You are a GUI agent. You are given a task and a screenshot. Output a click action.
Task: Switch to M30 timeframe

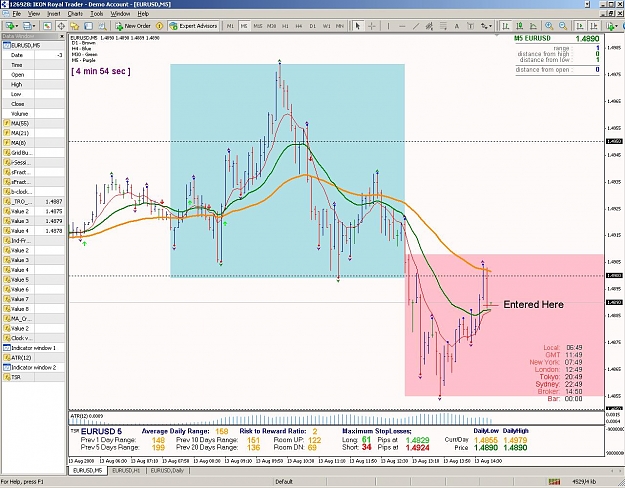point(271,26)
